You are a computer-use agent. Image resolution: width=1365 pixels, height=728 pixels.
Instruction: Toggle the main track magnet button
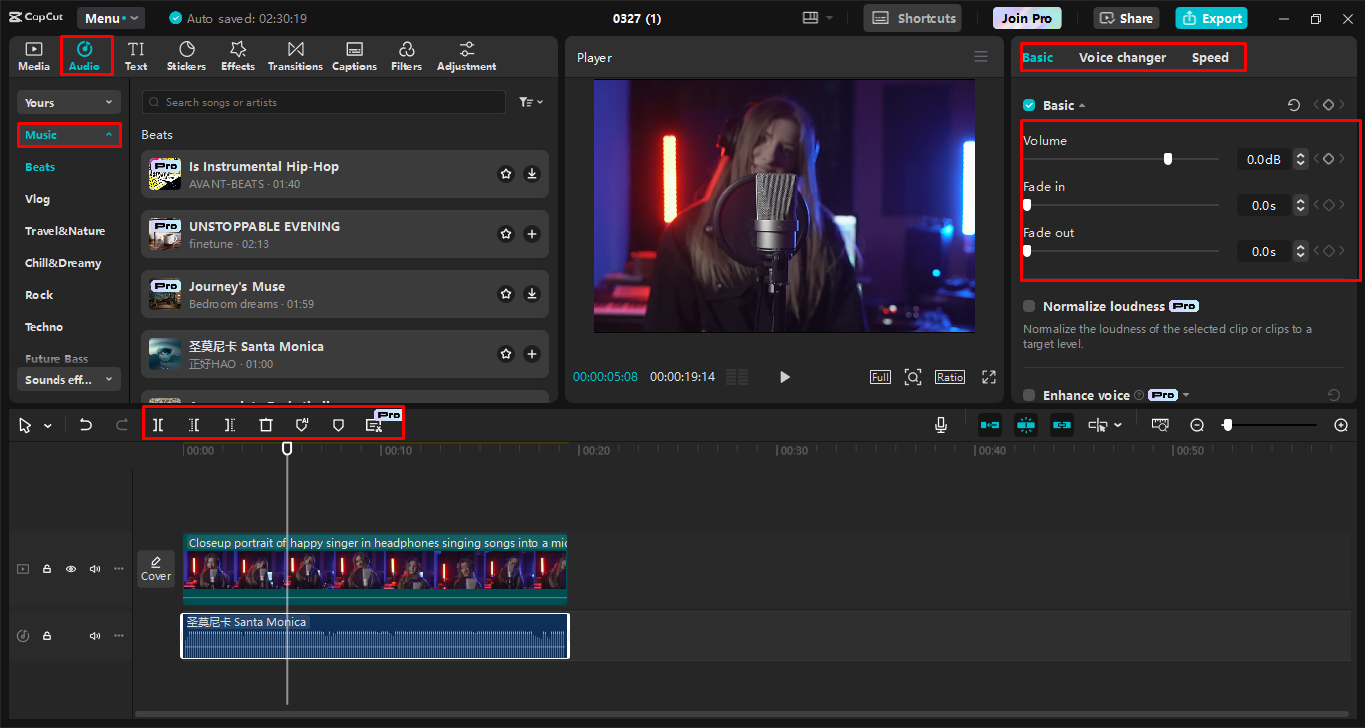click(x=990, y=425)
